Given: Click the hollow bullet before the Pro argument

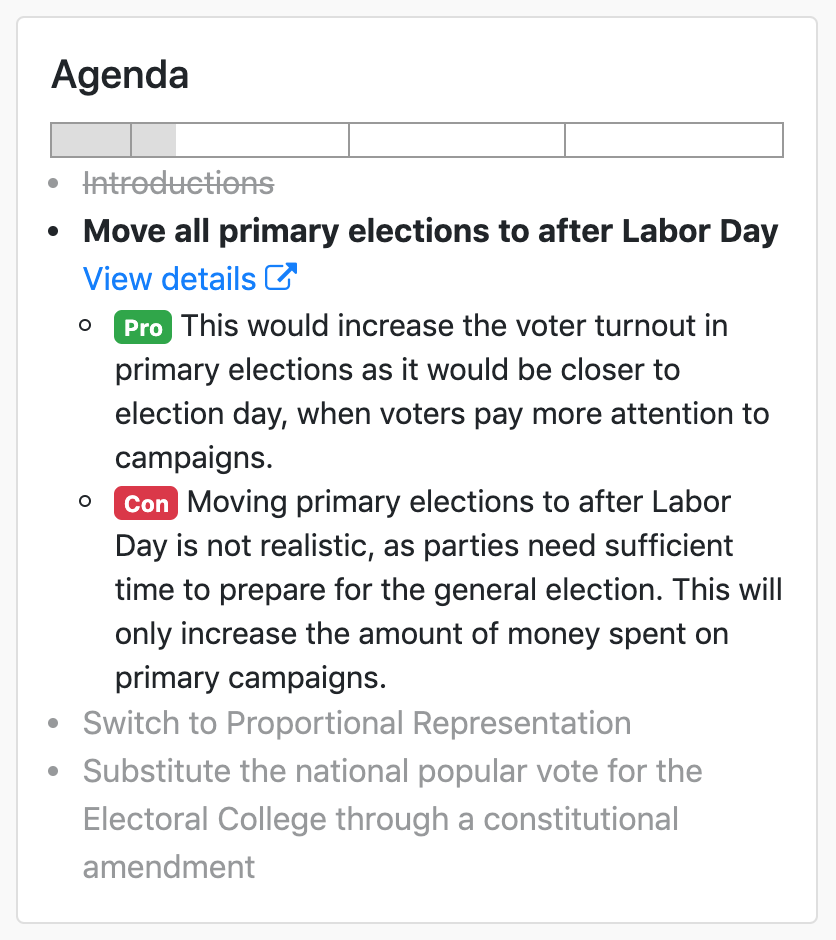Looking at the screenshot, I should point(86,326).
